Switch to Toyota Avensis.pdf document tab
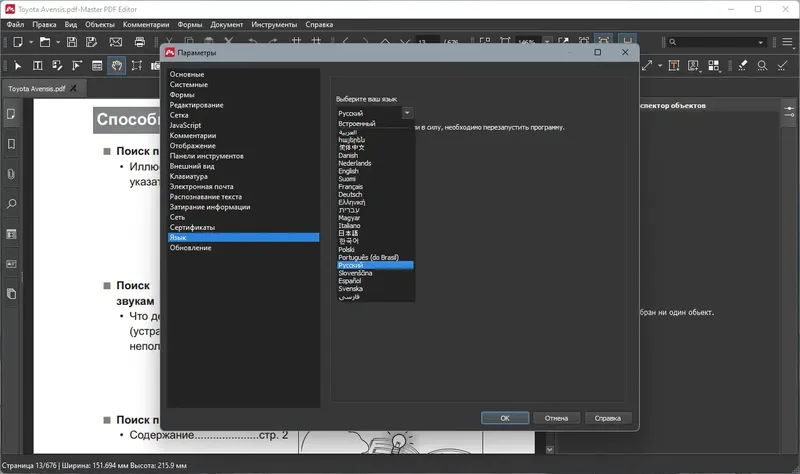The height and width of the screenshot is (474, 800). (x=37, y=89)
